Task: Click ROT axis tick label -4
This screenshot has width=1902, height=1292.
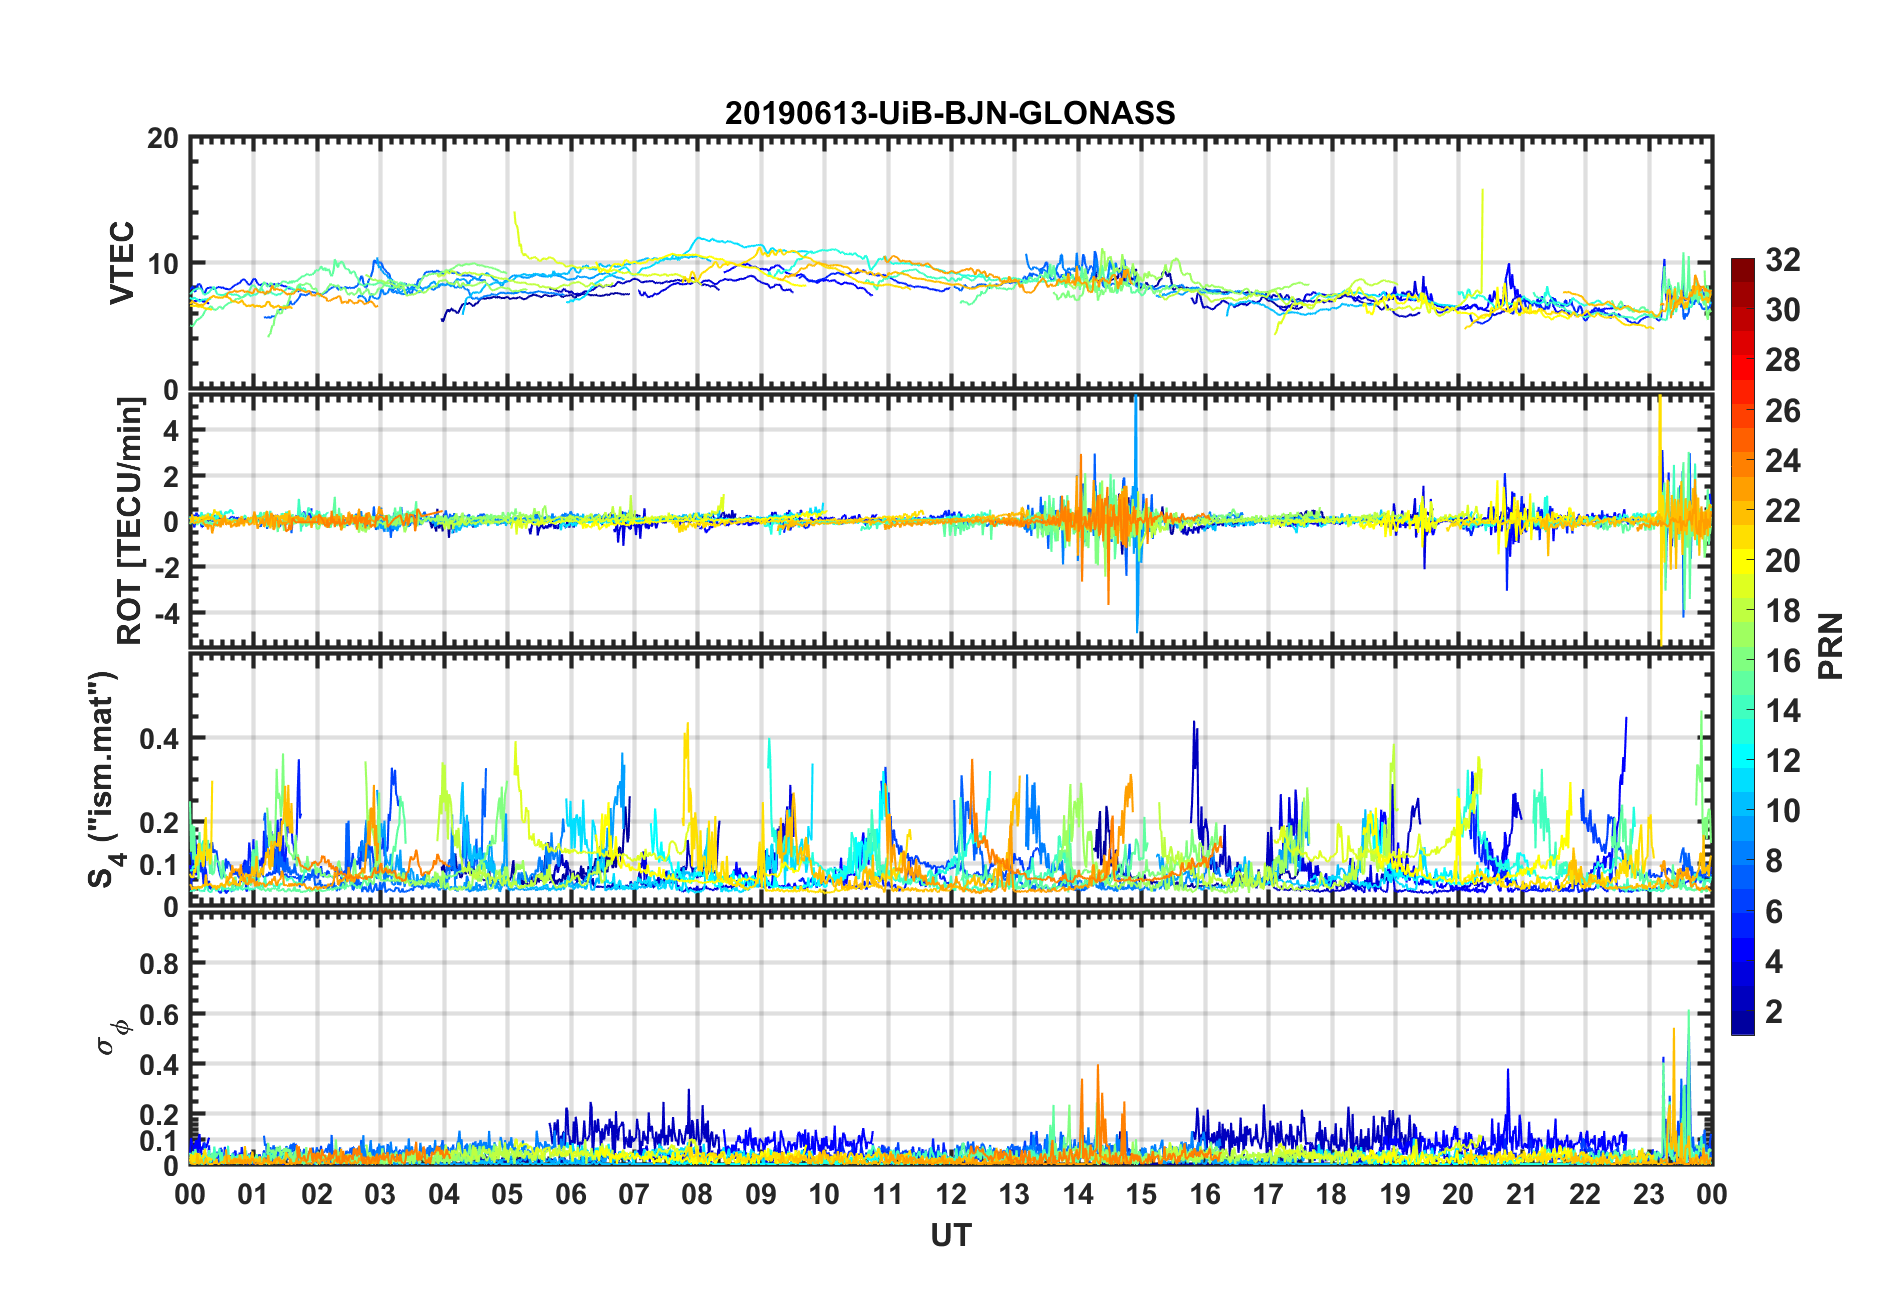Action: pos(165,611)
